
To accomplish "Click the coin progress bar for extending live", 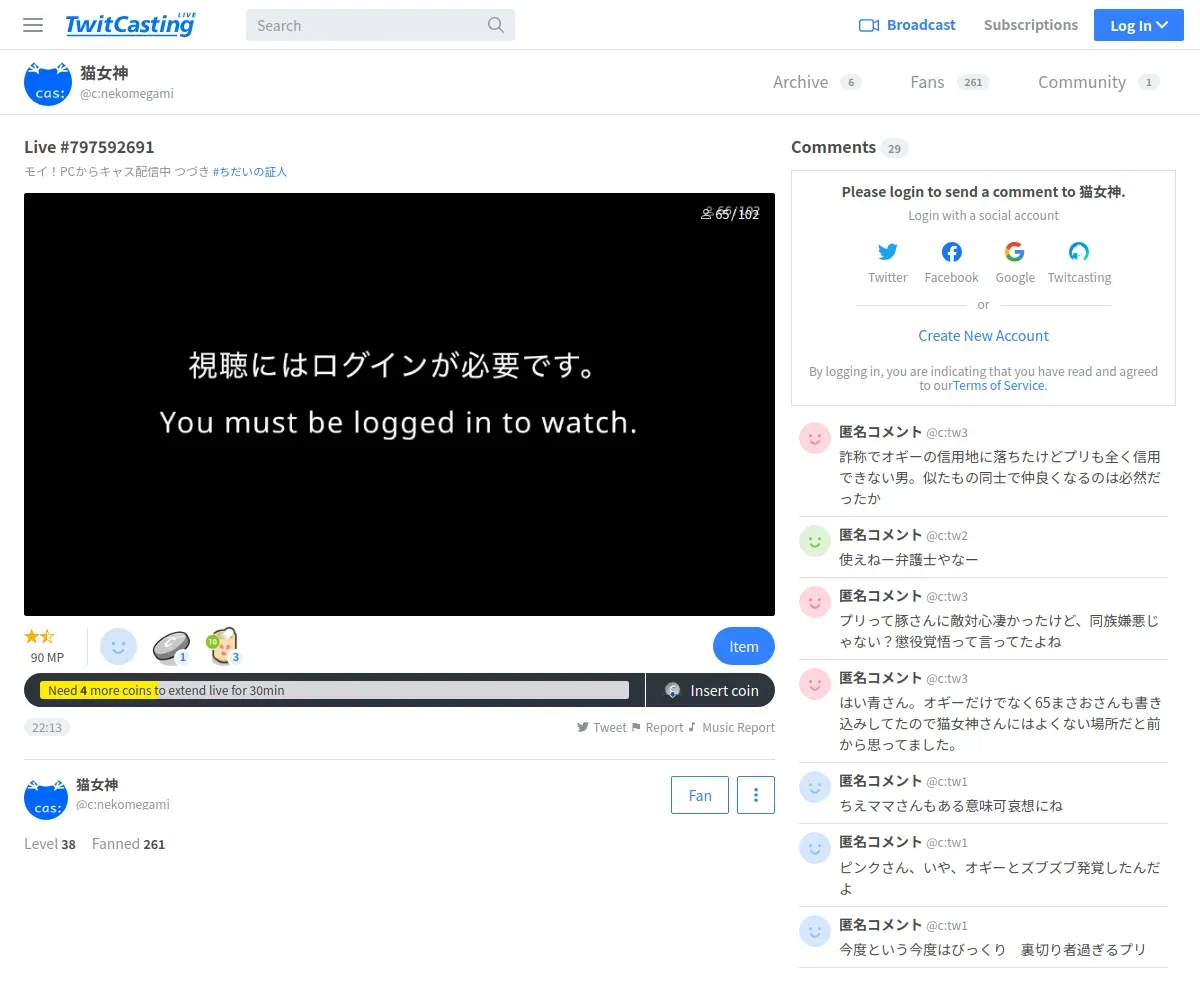I will point(334,690).
